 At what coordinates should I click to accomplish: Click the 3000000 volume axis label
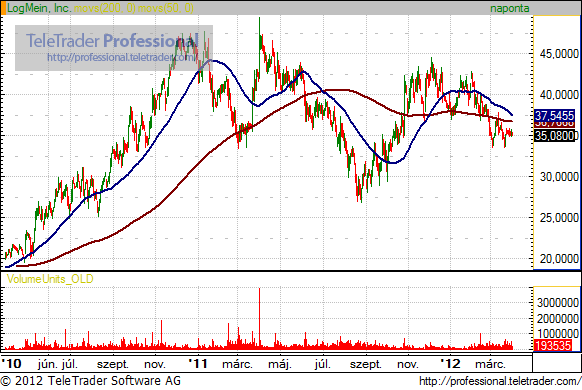click(558, 302)
